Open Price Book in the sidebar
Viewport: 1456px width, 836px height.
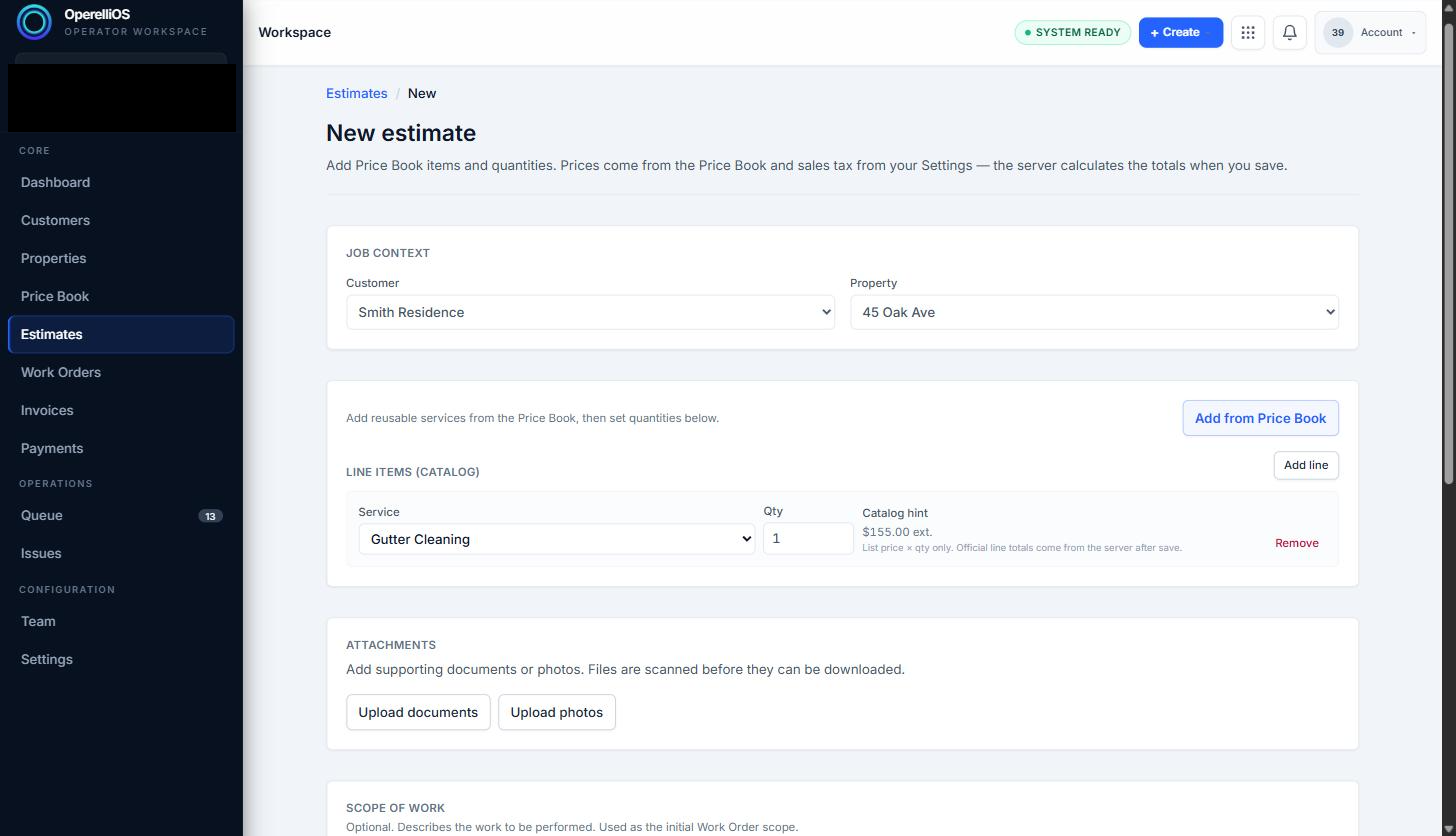pyautogui.click(x=55, y=296)
